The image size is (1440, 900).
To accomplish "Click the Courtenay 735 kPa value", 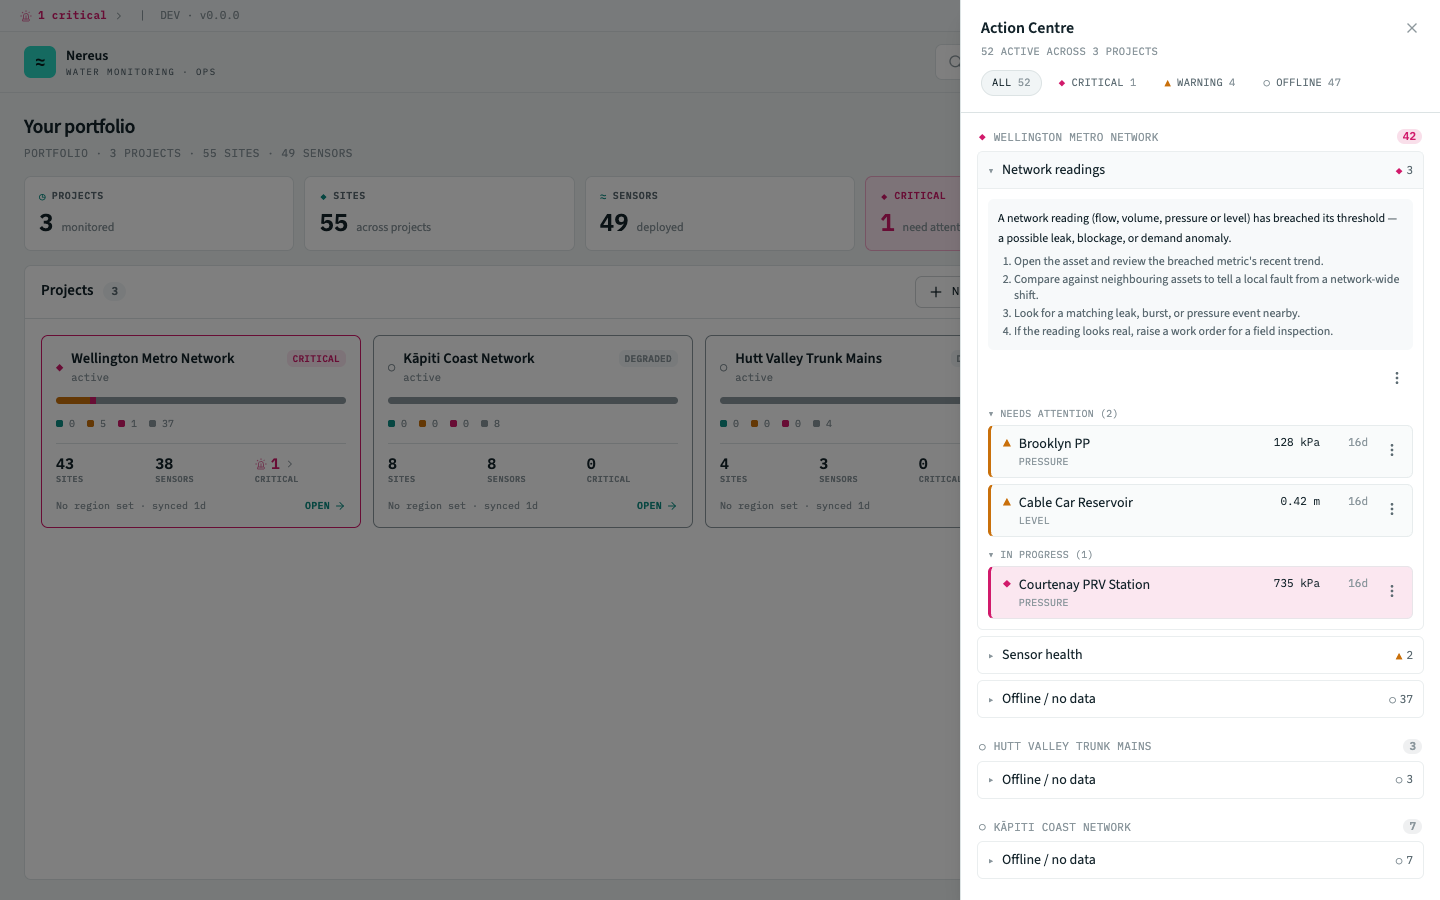I will coord(1296,583).
